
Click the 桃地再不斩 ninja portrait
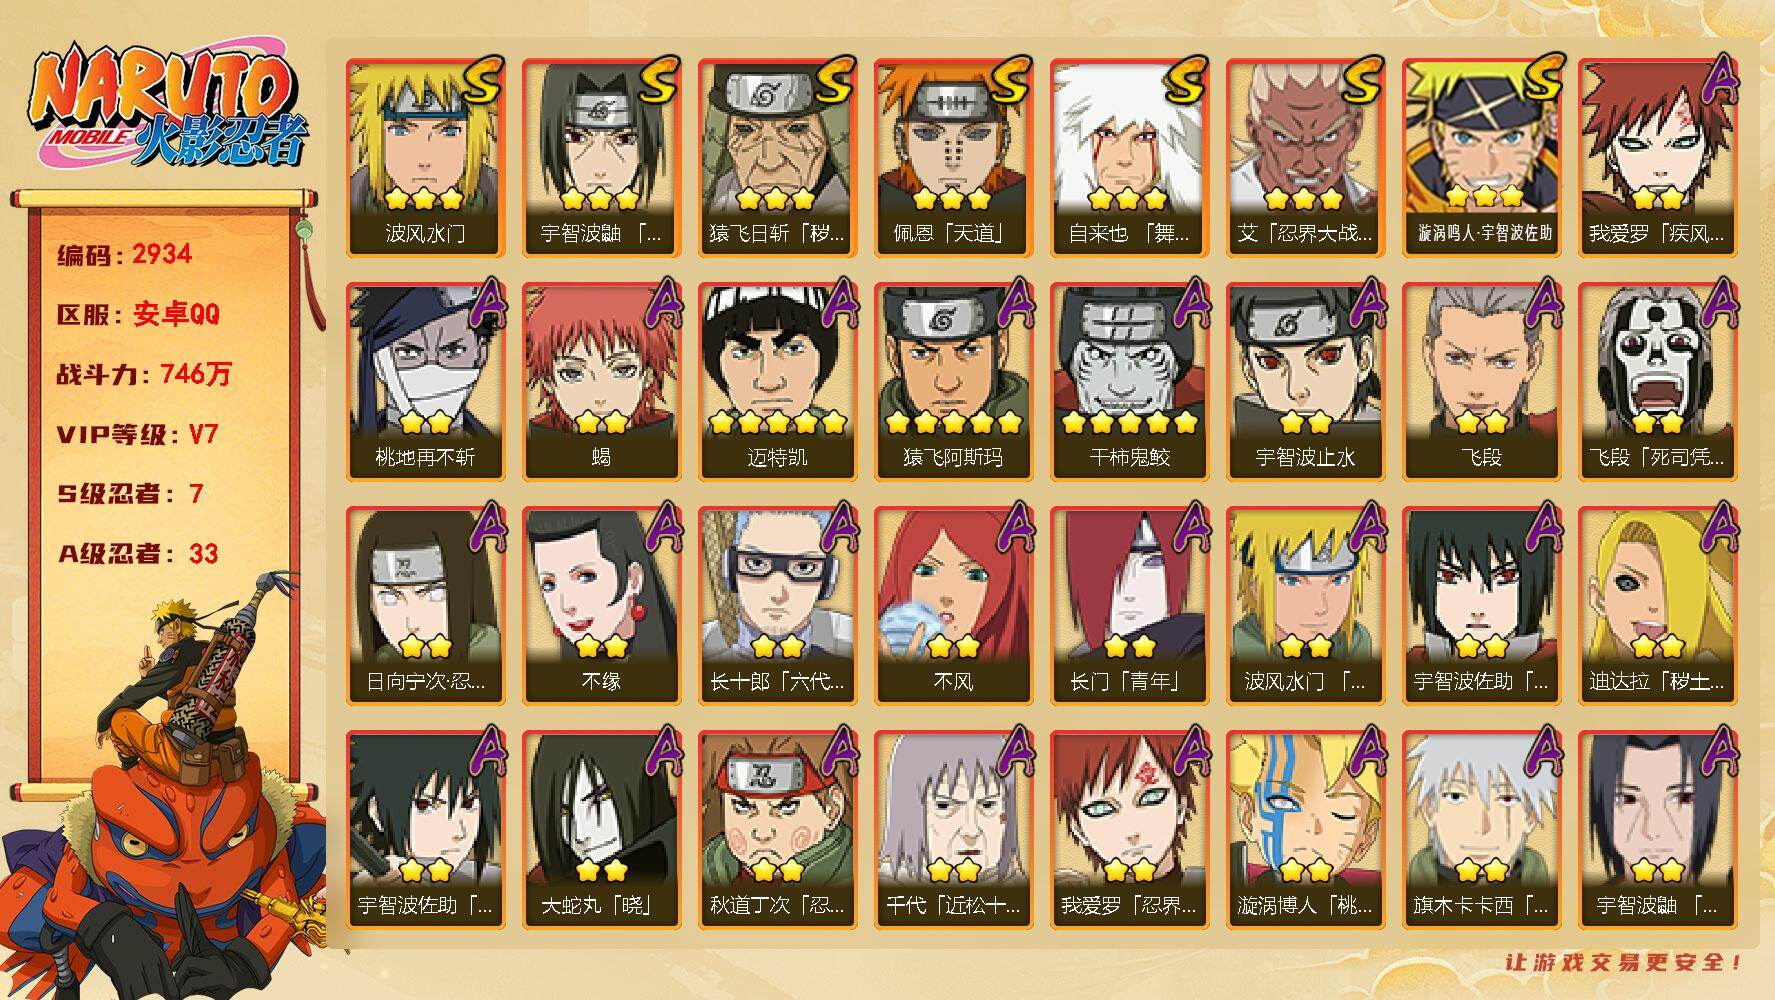click(425, 382)
